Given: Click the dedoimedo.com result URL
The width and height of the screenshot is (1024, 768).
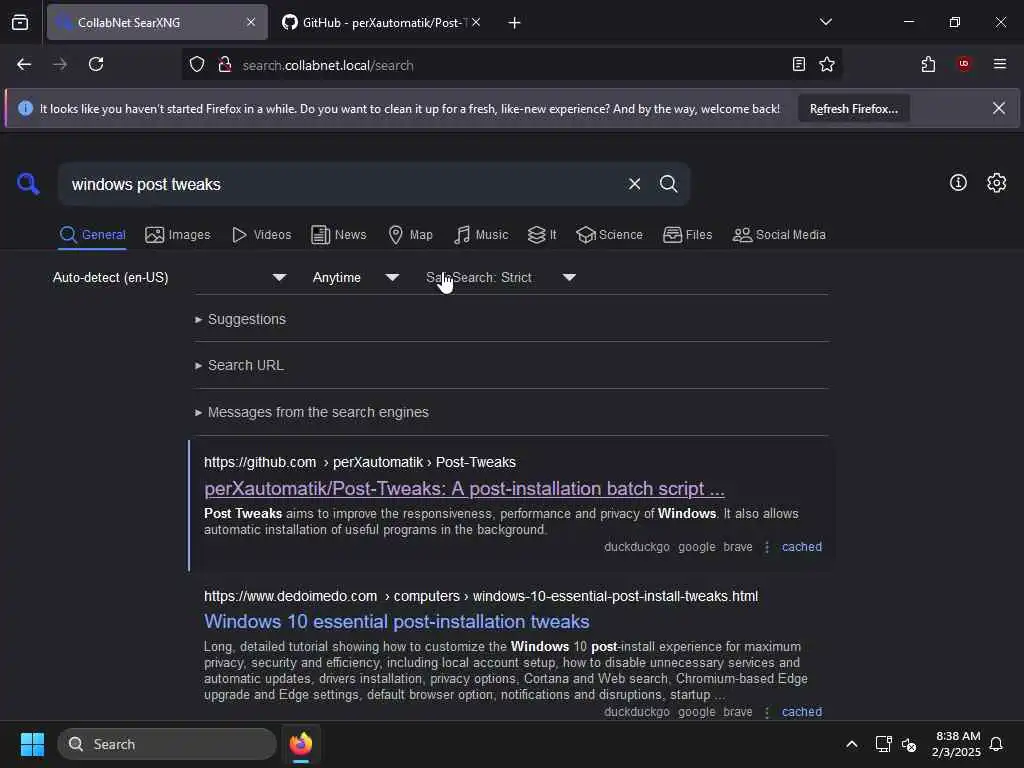Looking at the screenshot, I should point(481,596).
